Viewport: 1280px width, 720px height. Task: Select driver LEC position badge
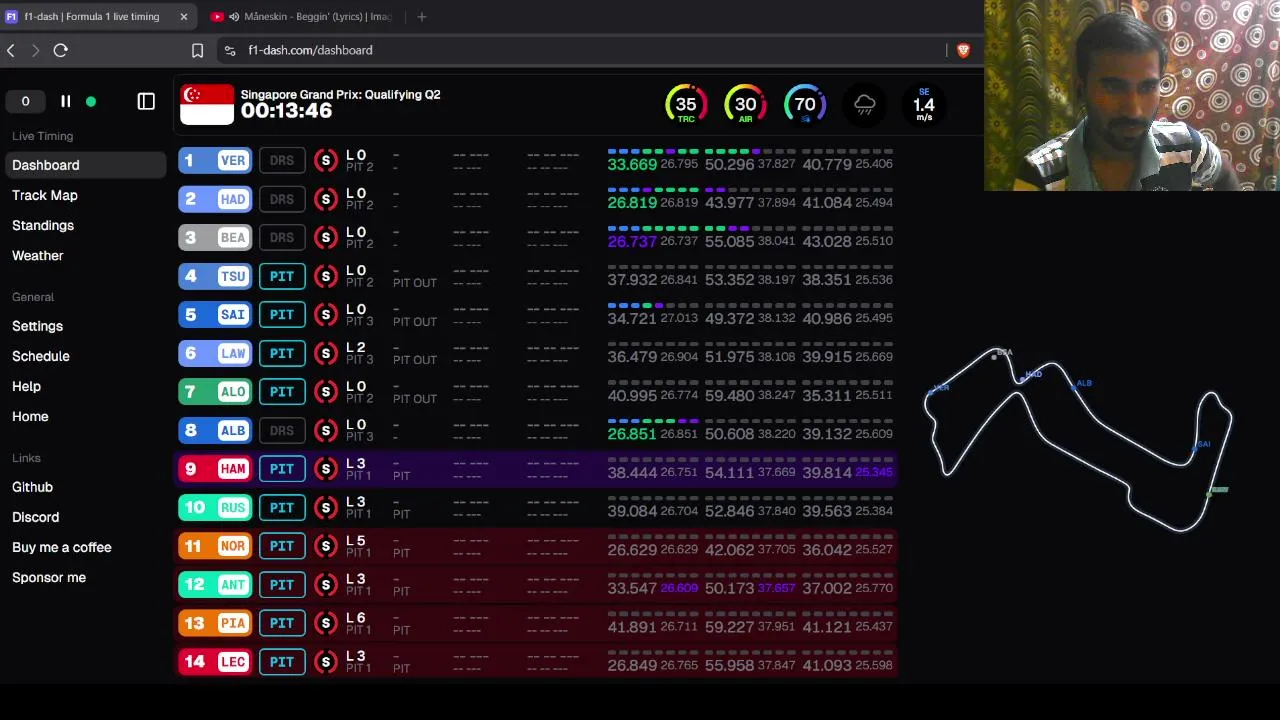[x=215, y=662]
